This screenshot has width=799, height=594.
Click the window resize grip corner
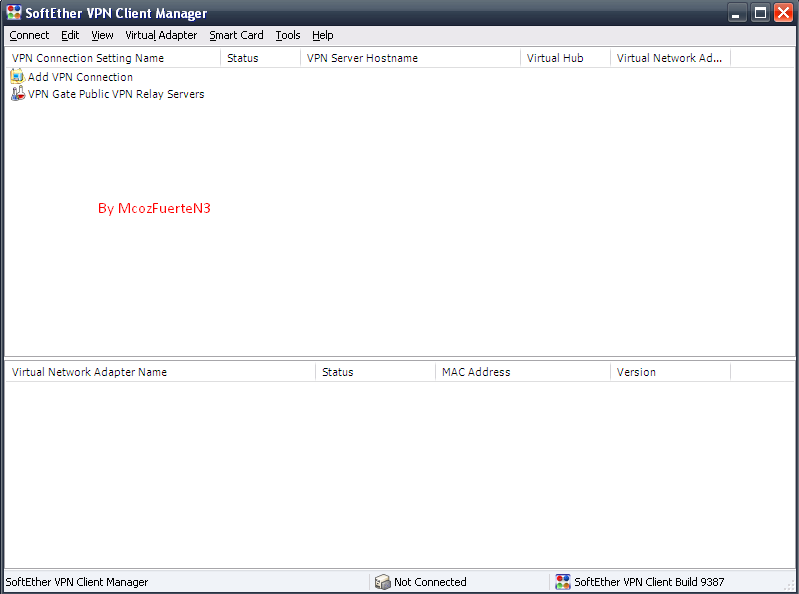[x=790, y=585]
